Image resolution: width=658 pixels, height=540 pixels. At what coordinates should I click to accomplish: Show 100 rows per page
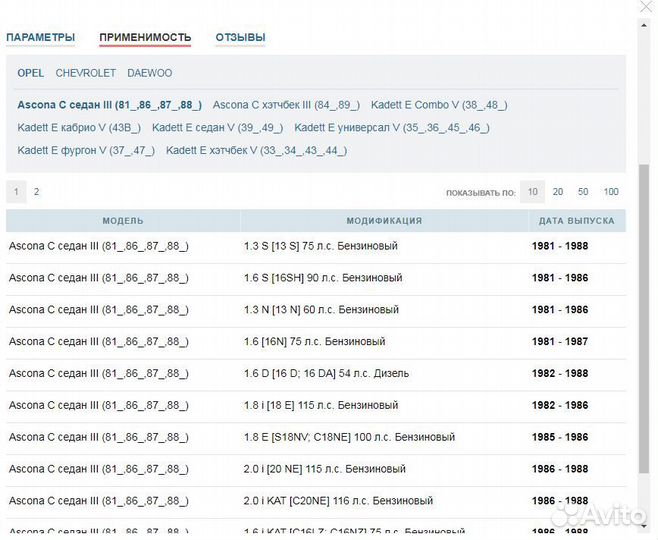[611, 192]
